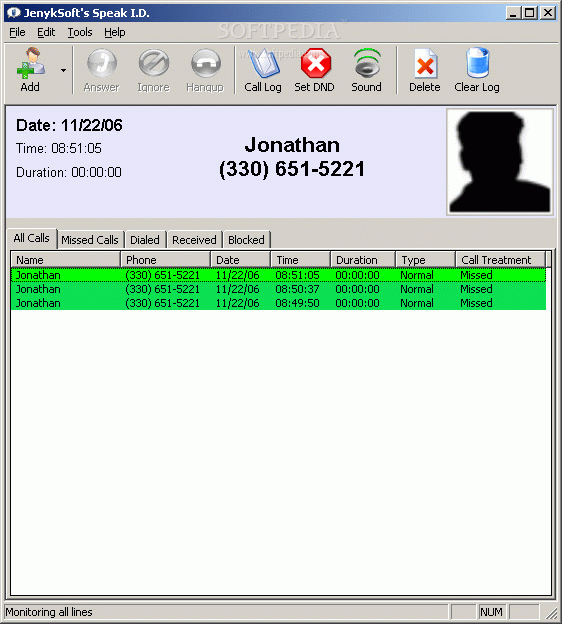Click the Speak I.D. title bar icon

click(14, 13)
